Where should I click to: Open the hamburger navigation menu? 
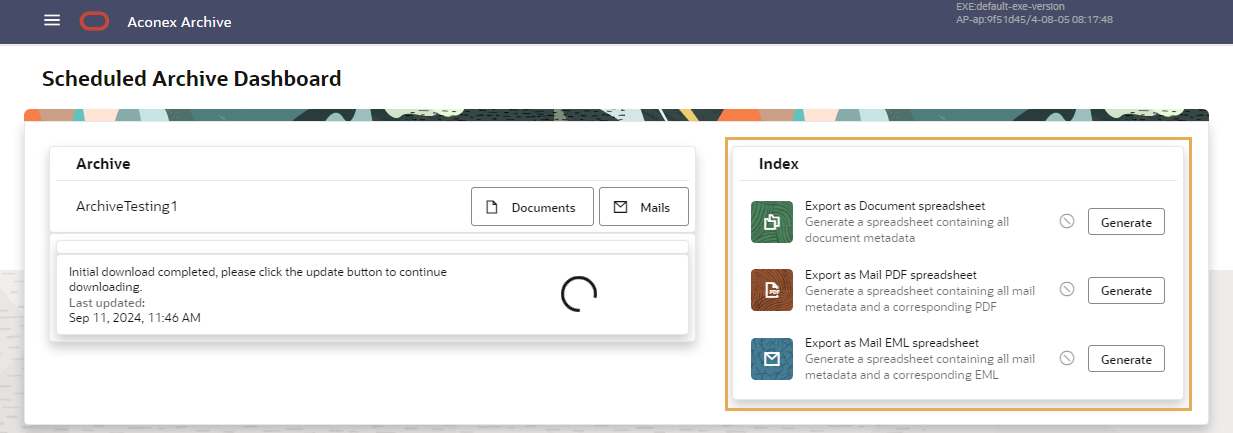click(52, 21)
